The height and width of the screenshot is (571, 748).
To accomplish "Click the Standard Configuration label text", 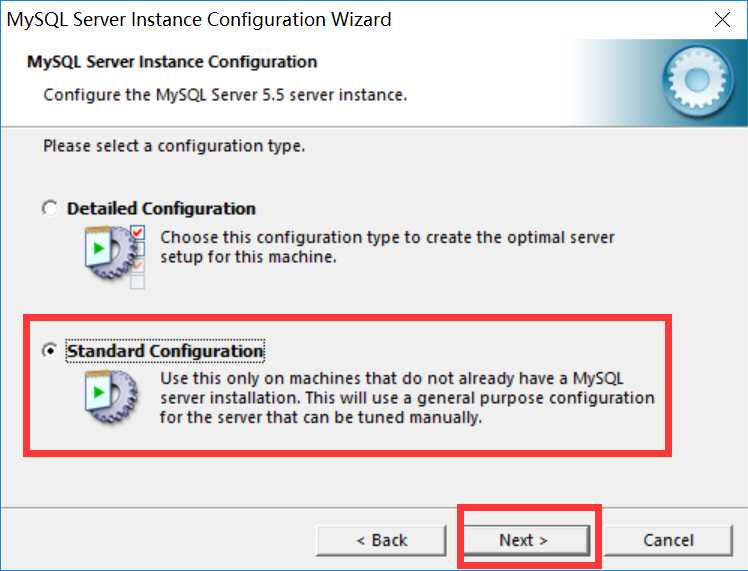I will pos(165,351).
